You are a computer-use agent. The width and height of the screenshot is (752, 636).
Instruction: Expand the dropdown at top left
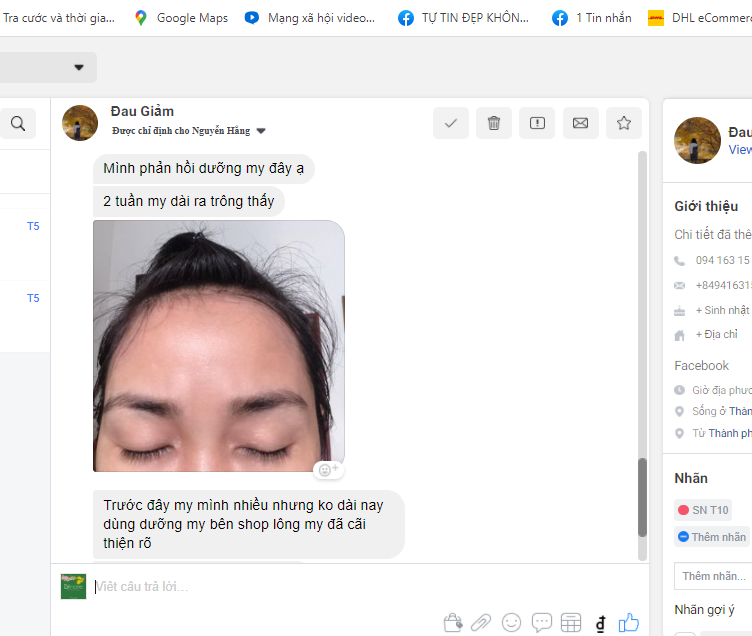coord(79,67)
